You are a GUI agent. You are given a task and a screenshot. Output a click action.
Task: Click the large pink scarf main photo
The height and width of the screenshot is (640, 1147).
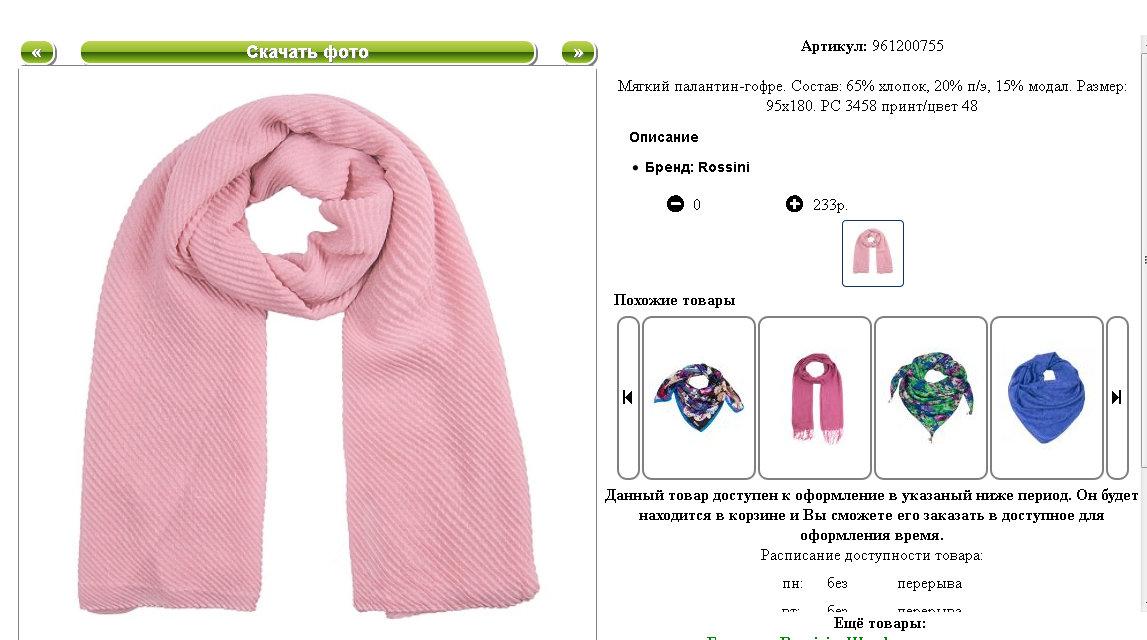click(308, 355)
